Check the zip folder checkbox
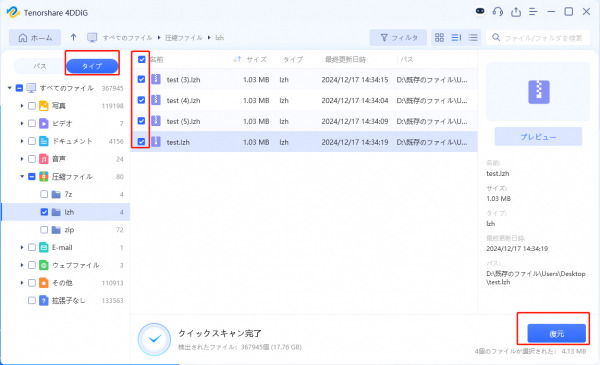Screen dimensions: 600x365 44,230
